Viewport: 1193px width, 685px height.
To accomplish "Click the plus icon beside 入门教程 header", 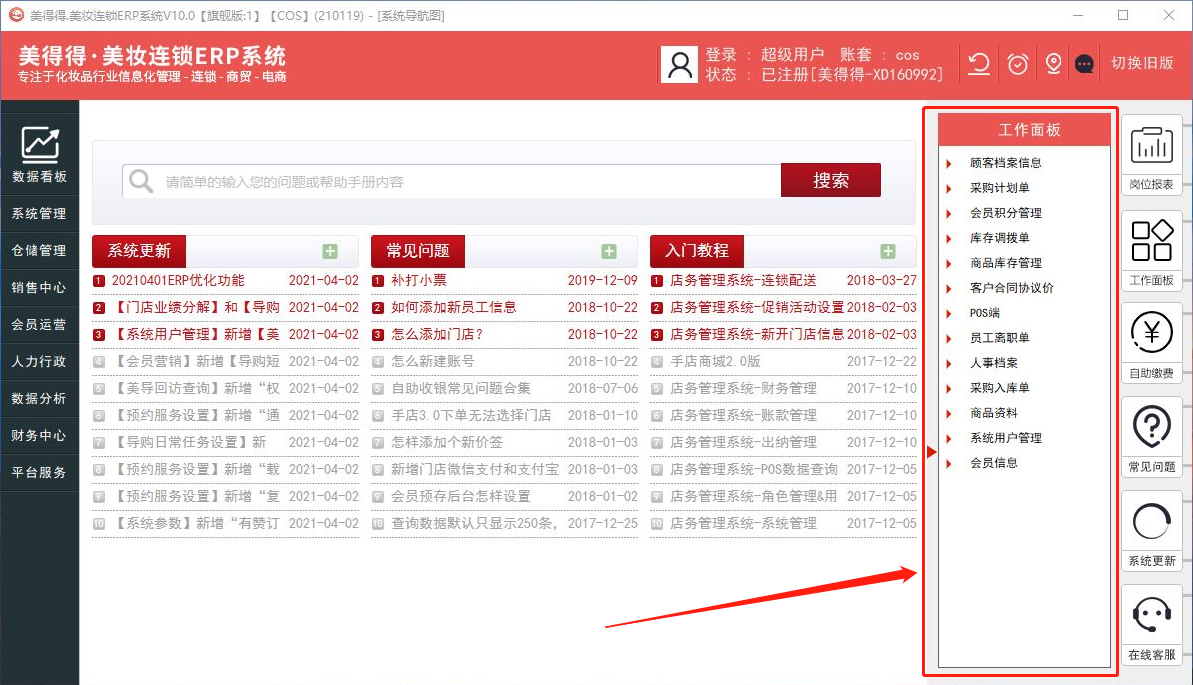I will coord(888,252).
